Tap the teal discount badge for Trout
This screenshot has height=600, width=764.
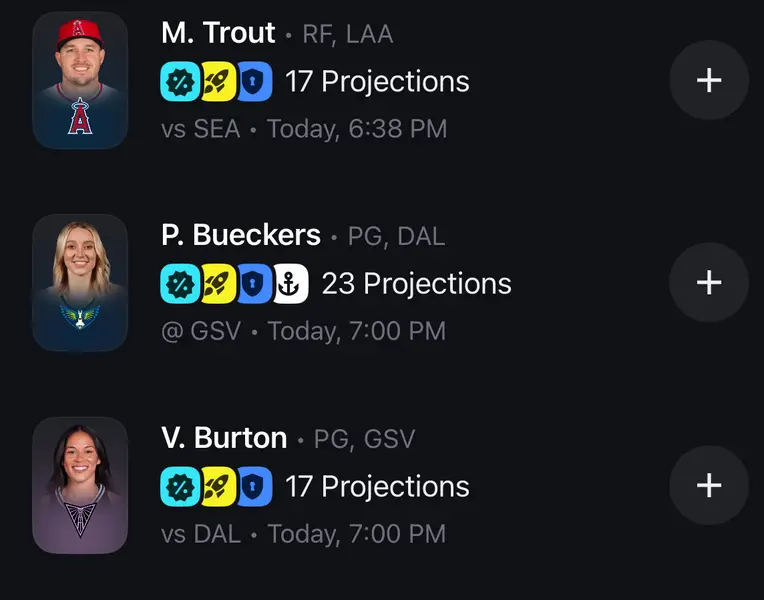181,81
